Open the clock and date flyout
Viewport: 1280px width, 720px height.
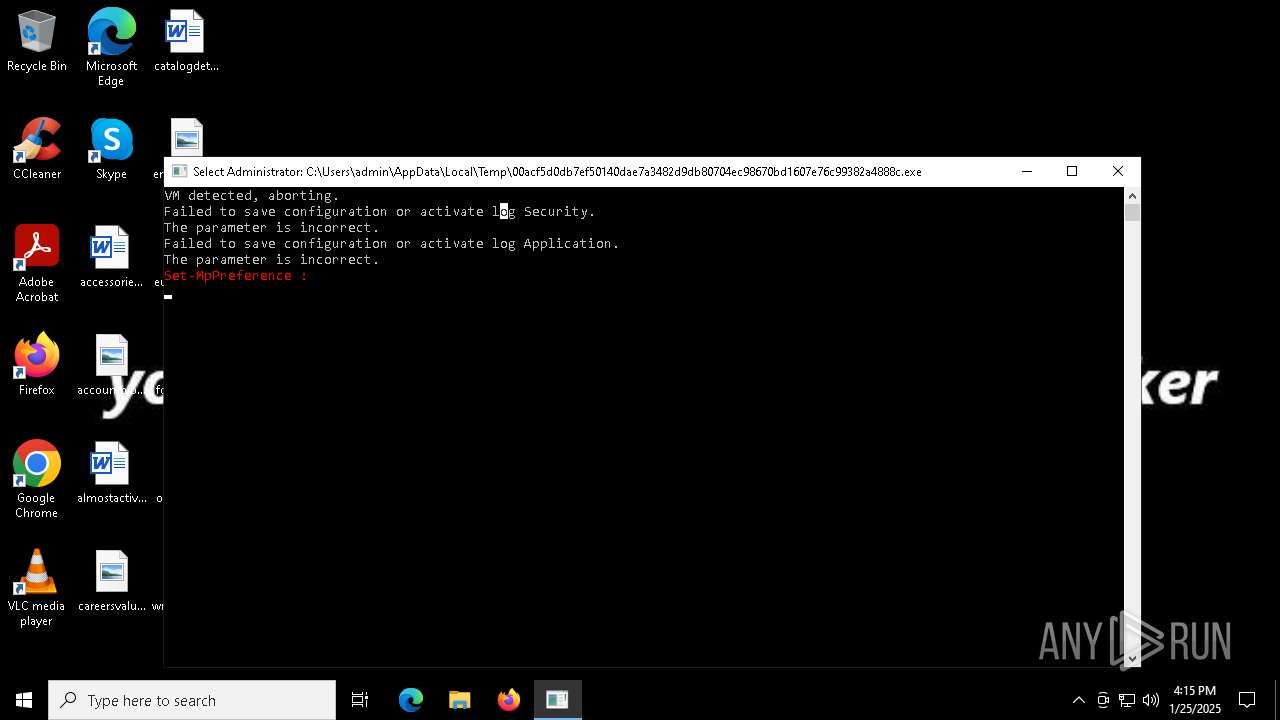tap(1195, 700)
